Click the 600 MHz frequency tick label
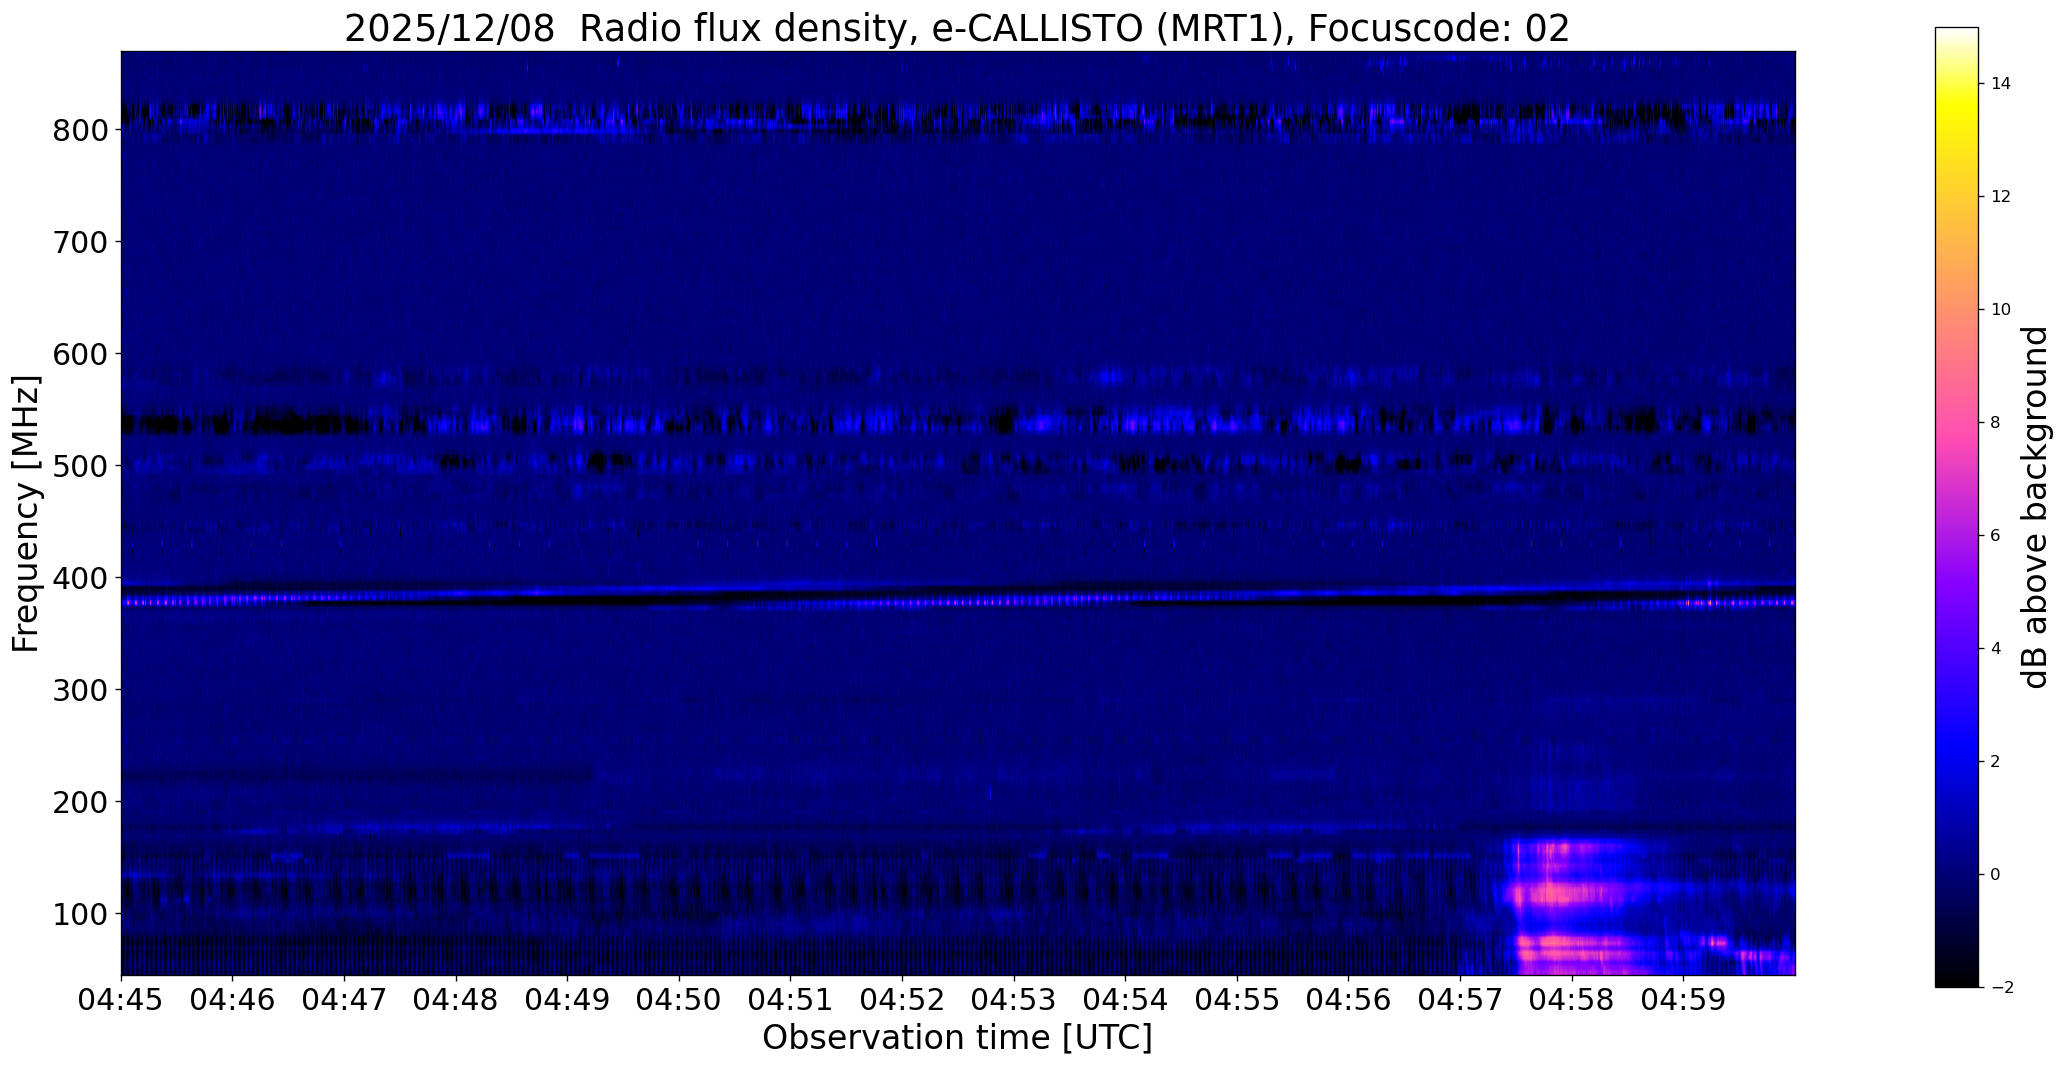The height and width of the screenshot is (1067, 2066). click(x=78, y=354)
